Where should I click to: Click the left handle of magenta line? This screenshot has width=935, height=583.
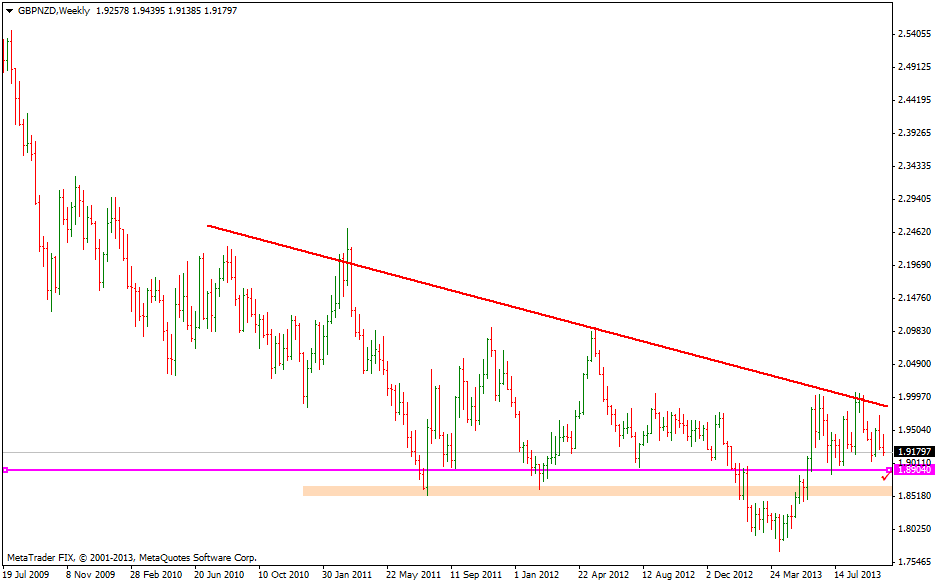[x=5, y=470]
